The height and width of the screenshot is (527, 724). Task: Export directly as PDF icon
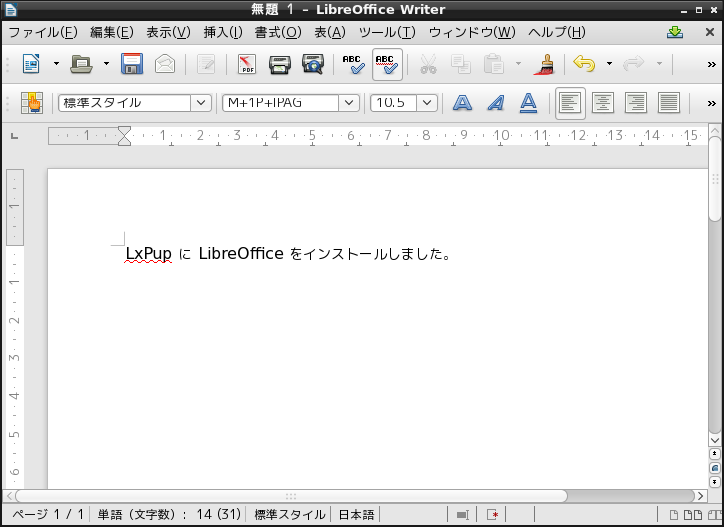247,64
